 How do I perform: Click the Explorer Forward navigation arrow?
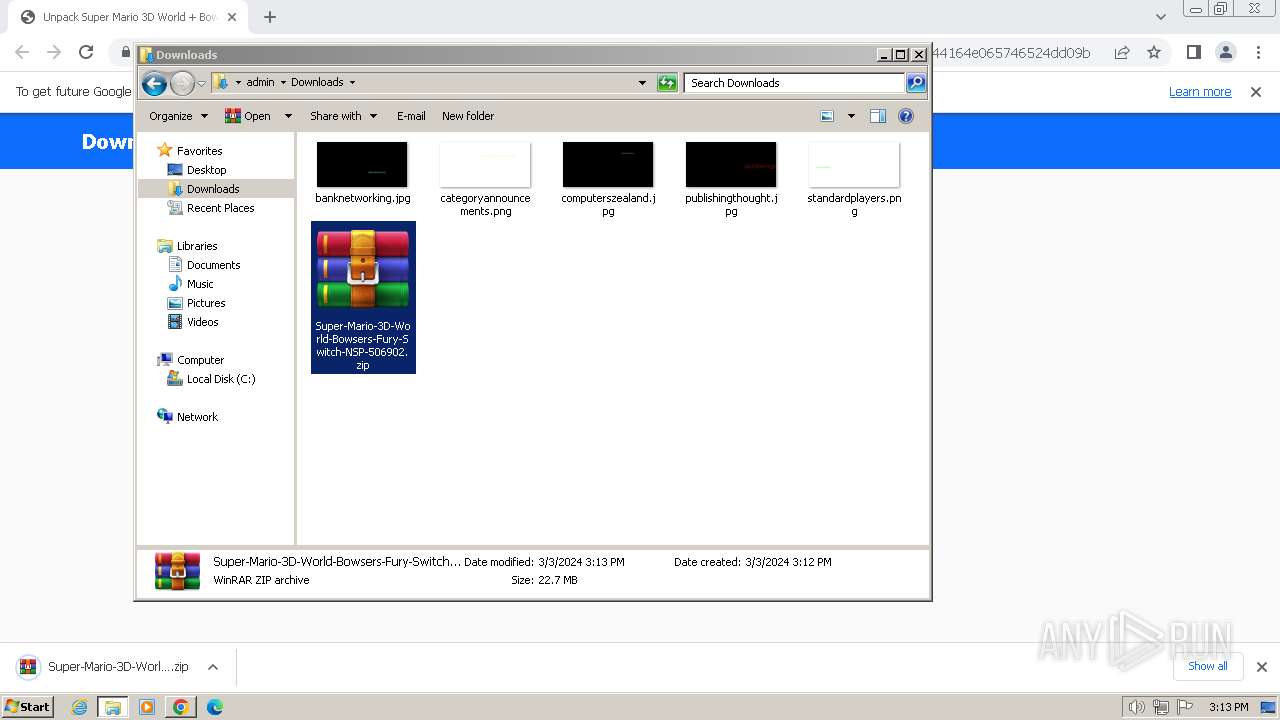coord(182,83)
